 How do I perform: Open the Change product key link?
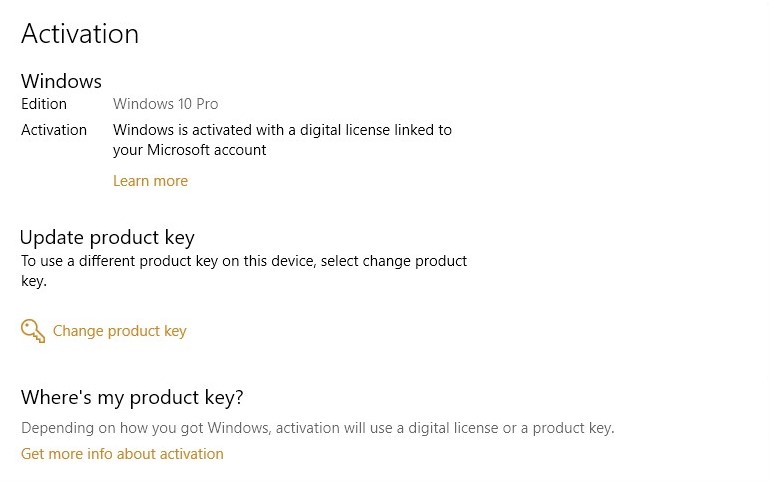click(119, 331)
